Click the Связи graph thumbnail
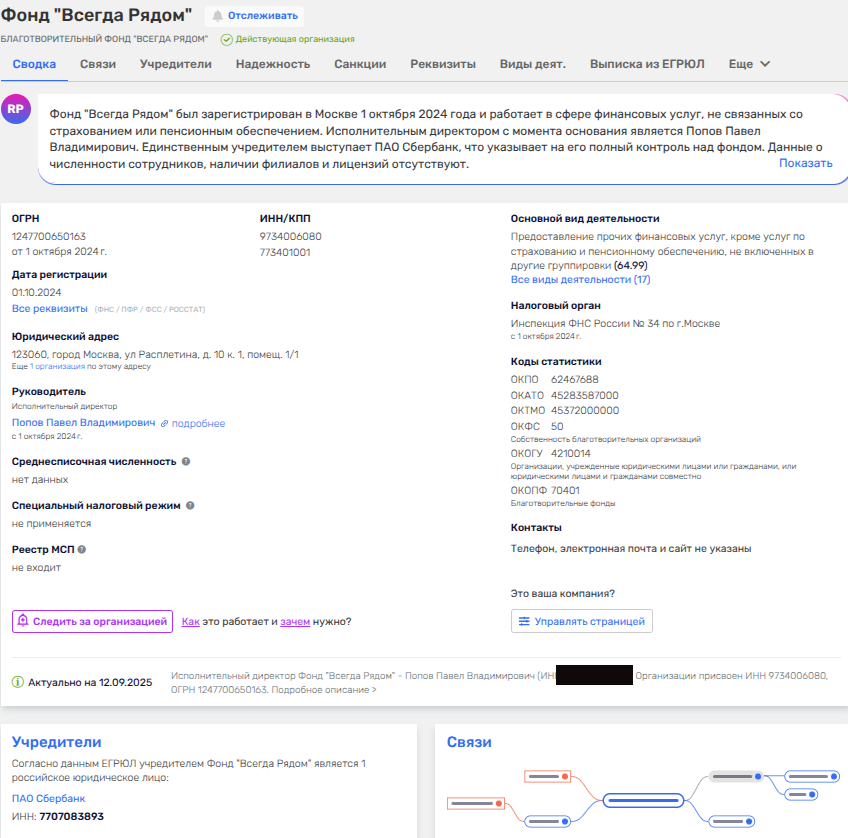 [640, 797]
